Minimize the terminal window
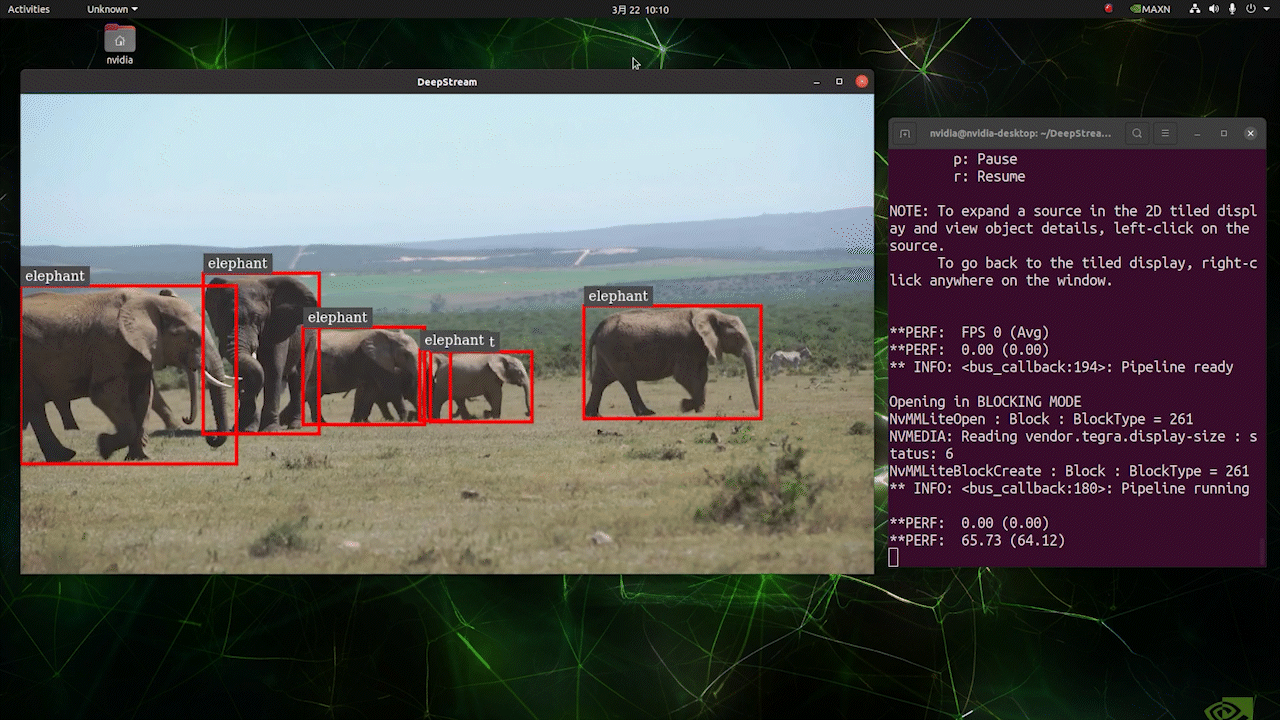This screenshot has width=1280, height=720. pyautogui.click(x=1197, y=133)
